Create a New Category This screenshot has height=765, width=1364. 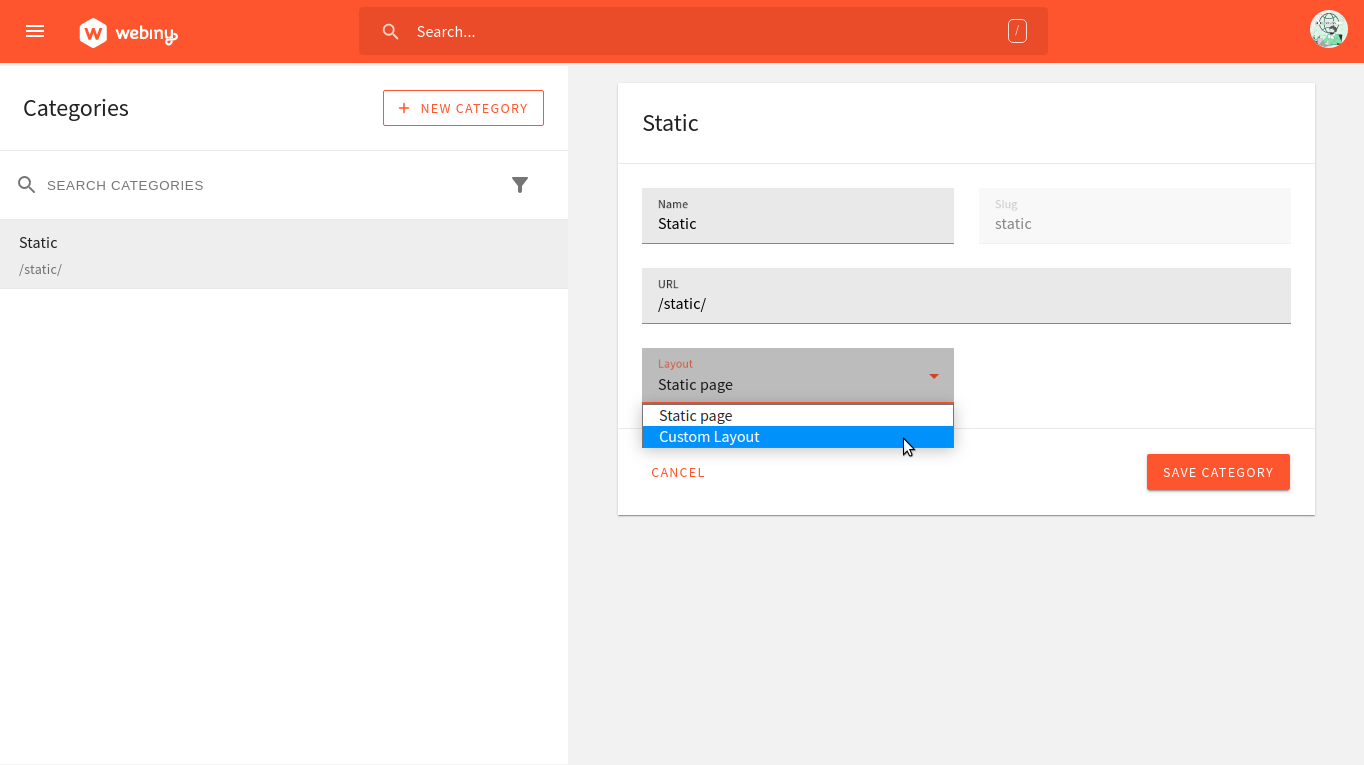463,107
